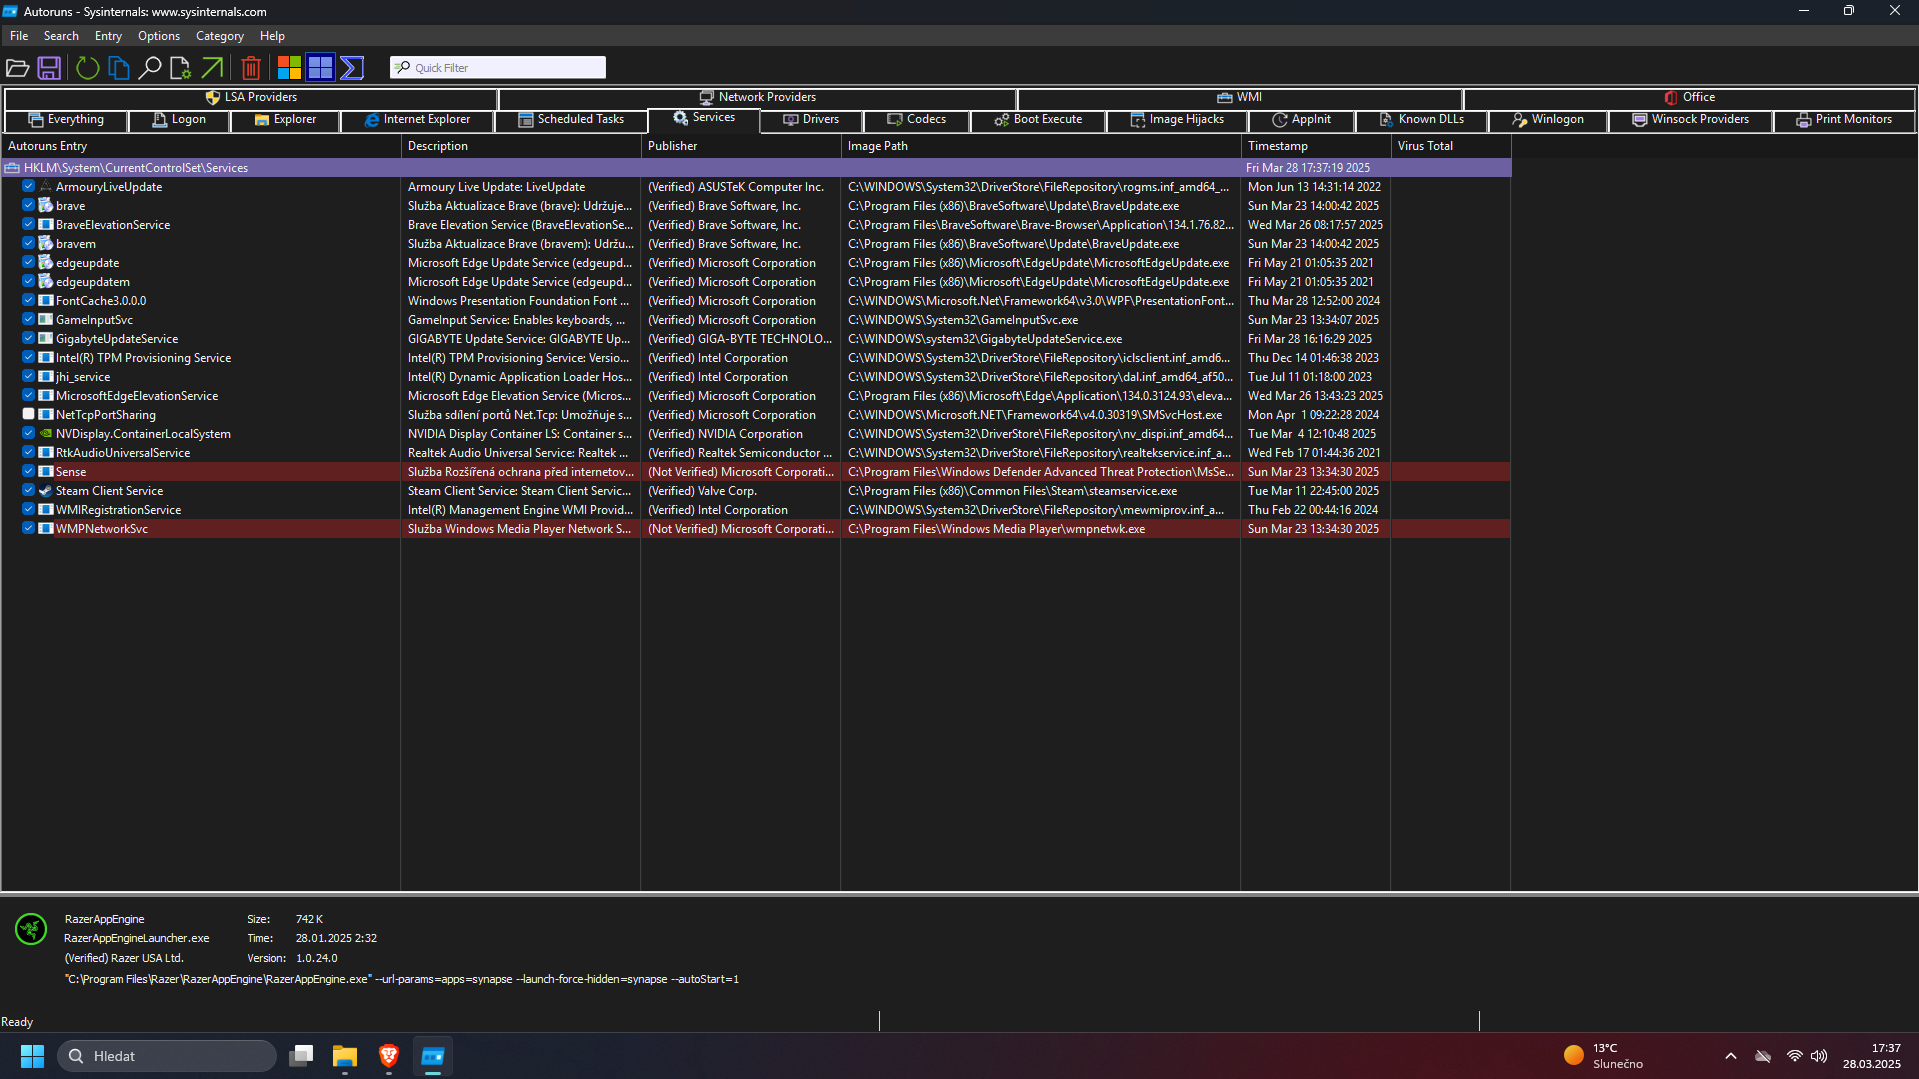
Task: Switch to the Scheduled Tasks tab
Action: (x=571, y=120)
